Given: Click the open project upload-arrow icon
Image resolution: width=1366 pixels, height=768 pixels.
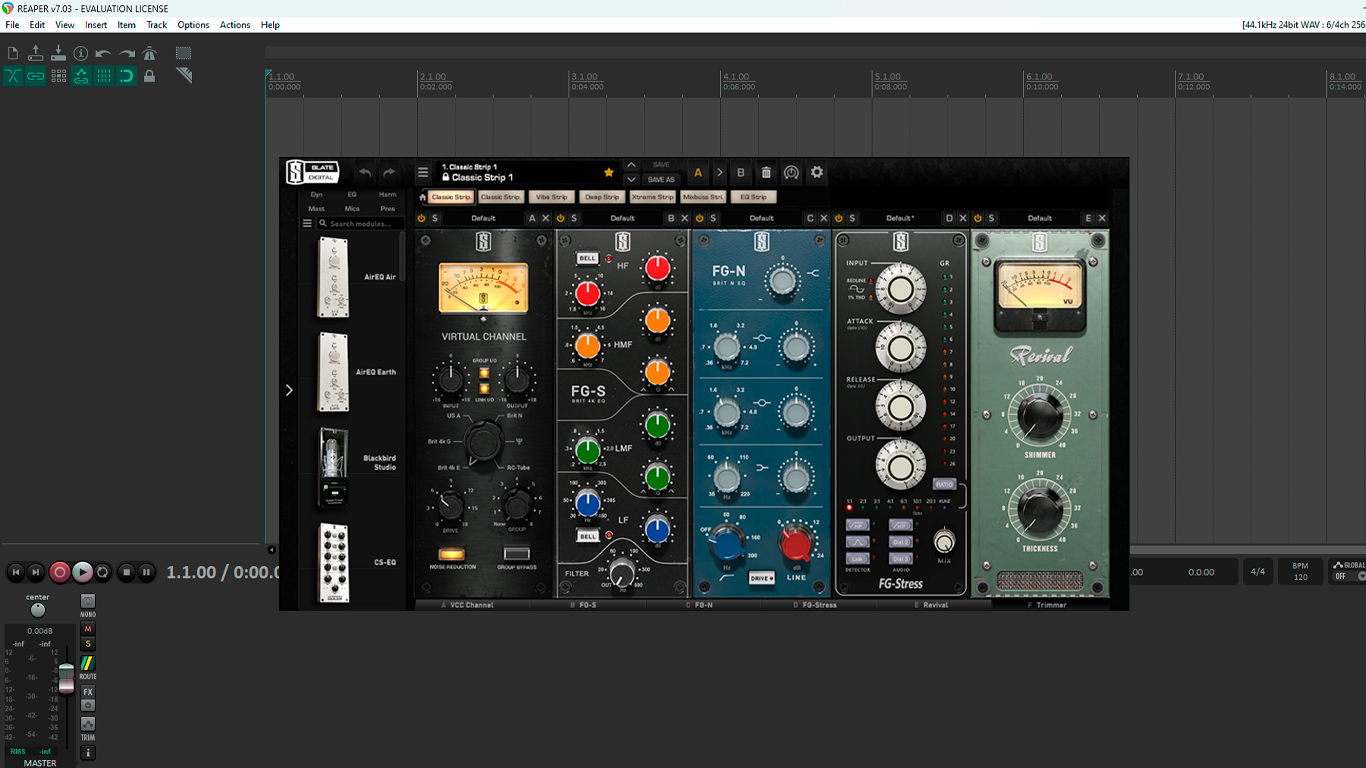Looking at the screenshot, I should tap(36, 53).
